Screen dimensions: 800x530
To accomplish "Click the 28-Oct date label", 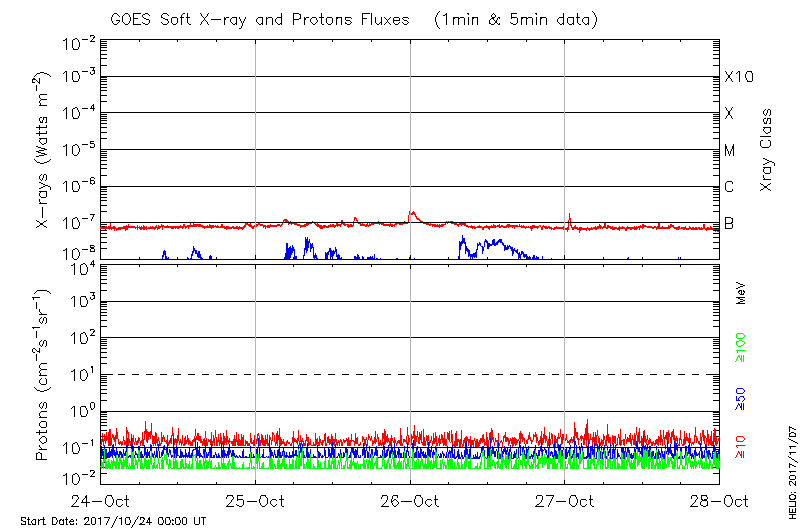I will point(719,501).
